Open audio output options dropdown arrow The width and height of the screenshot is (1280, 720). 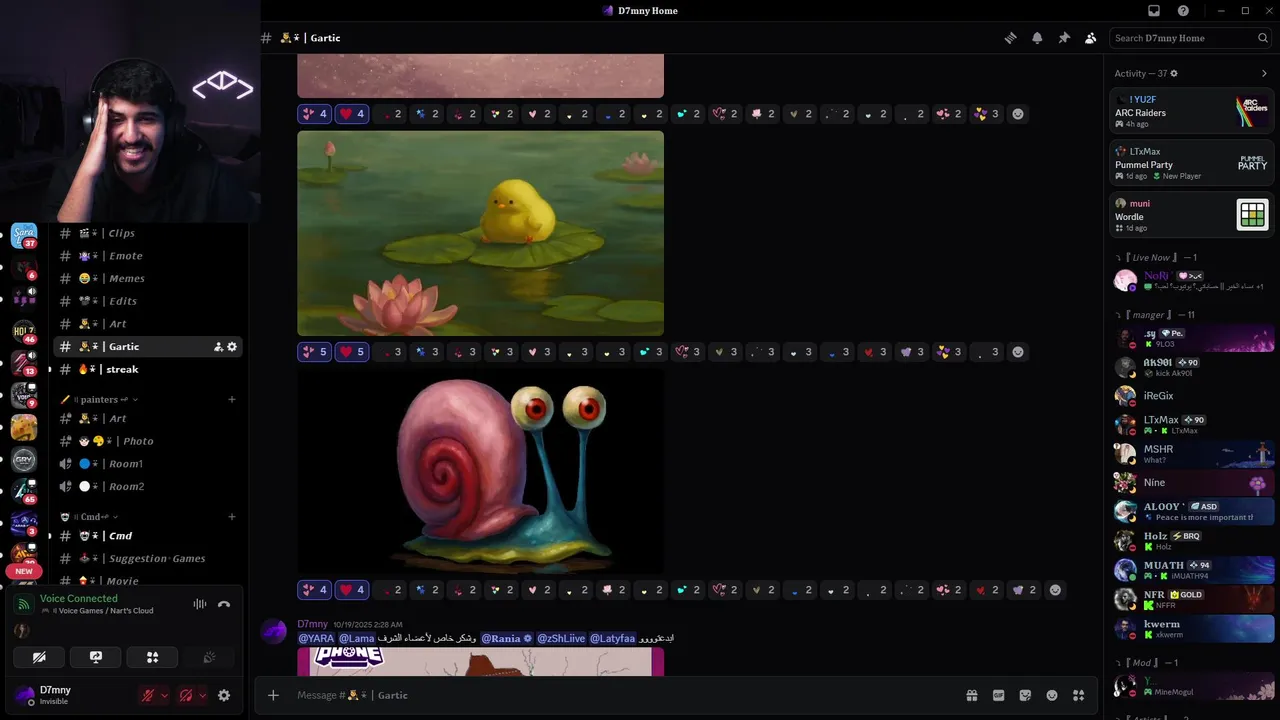202,695
